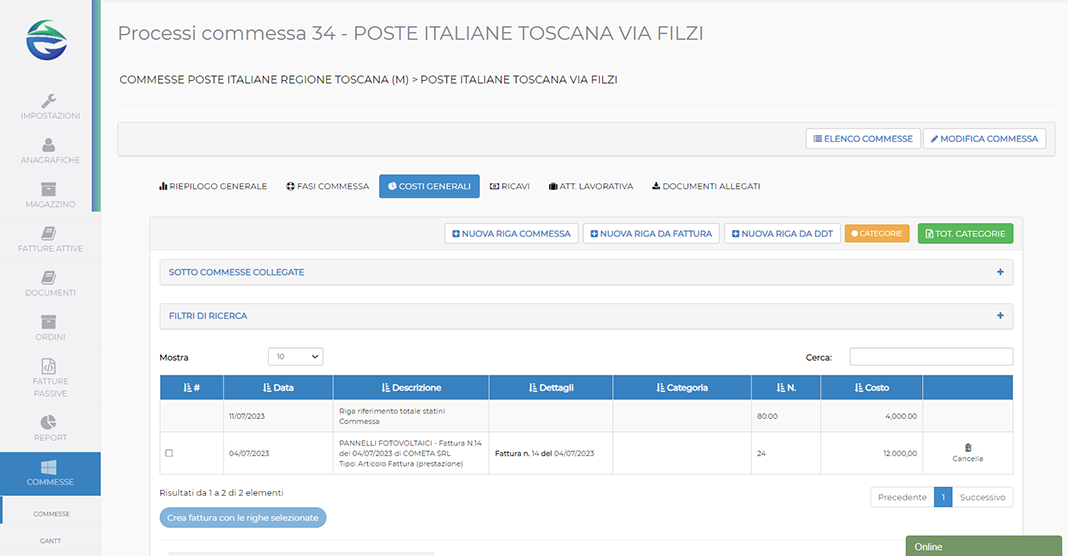Viewport: 1068px width, 556px height.
Task: Switch to Documenti Allegati tab
Action: click(x=706, y=186)
